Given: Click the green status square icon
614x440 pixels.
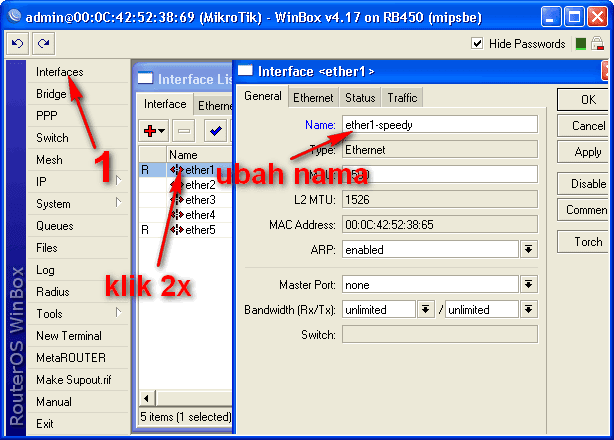Looking at the screenshot, I should [581, 44].
